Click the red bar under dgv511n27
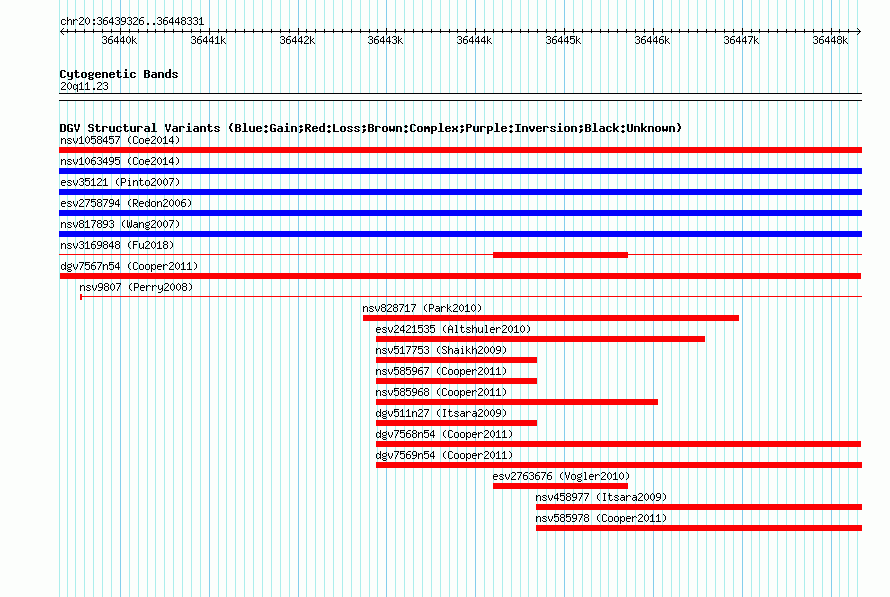Viewport: 890px width, 597px height. (x=456, y=423)
